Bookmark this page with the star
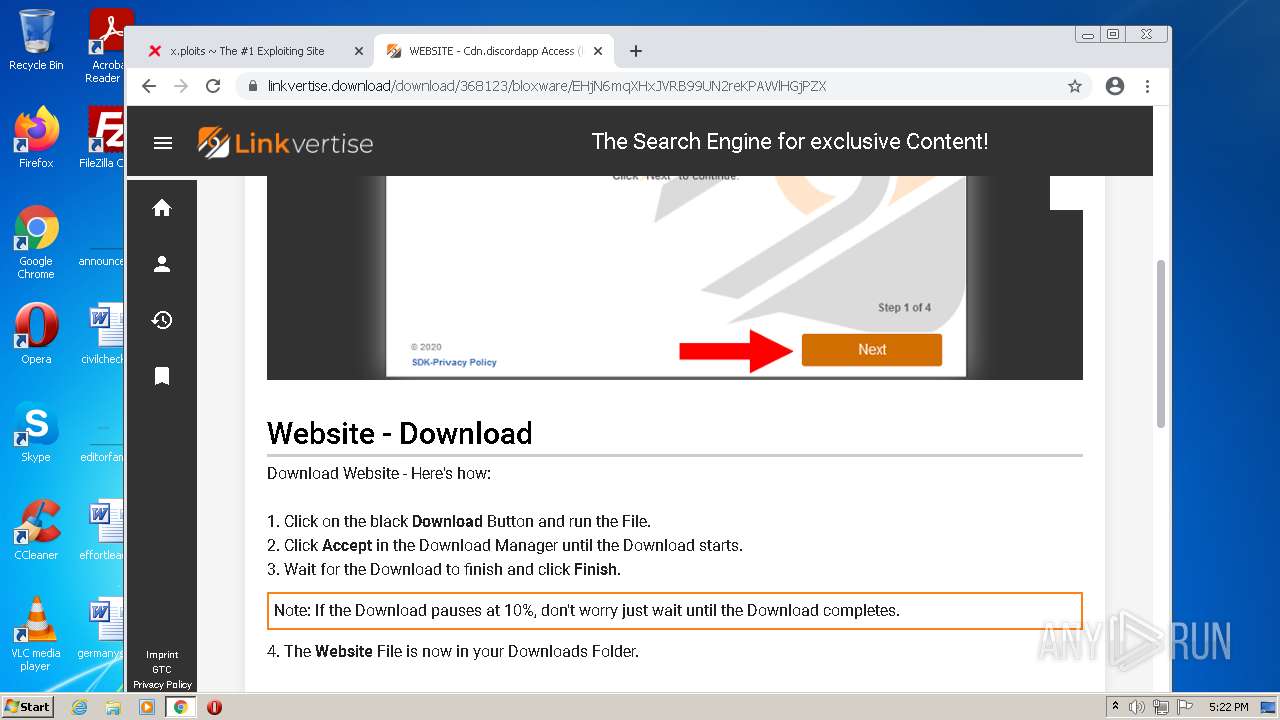 click(1075, 86)
